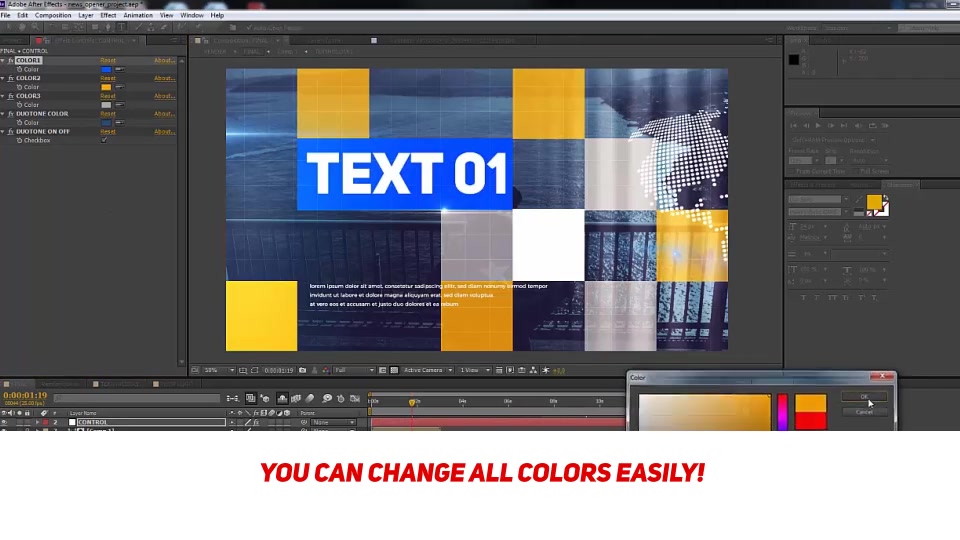Open About for DUOTONE ON OFF effect

click(x=164, y=132)
